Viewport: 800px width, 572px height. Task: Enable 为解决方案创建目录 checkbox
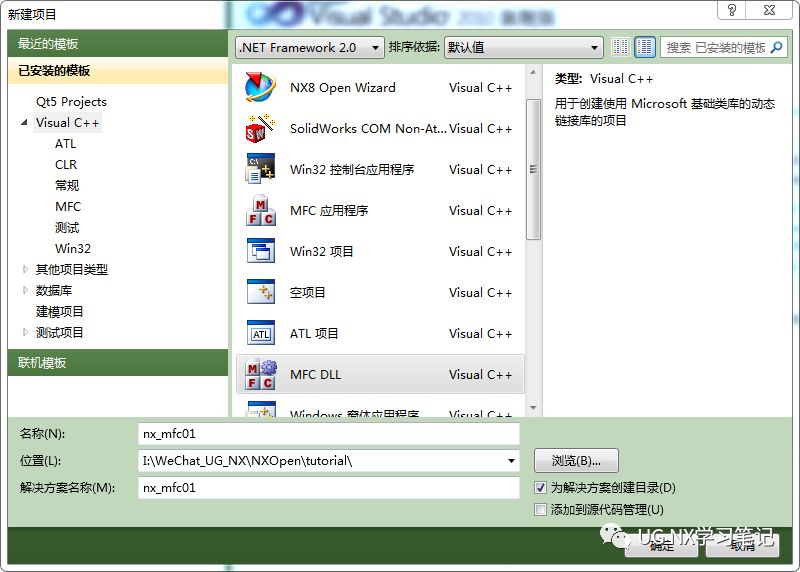click(x=540, y=488)
